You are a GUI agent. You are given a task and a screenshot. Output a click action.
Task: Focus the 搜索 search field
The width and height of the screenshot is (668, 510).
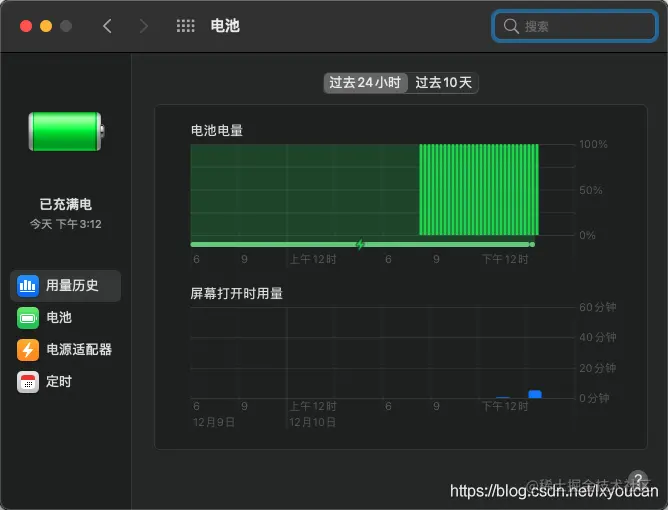tap(575, 26)
